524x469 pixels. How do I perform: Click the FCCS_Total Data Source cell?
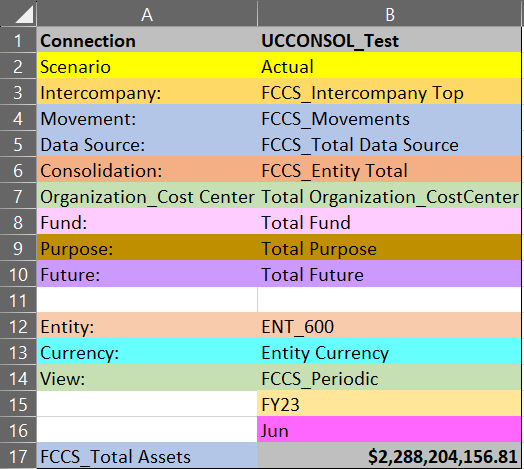coord(389,144)
